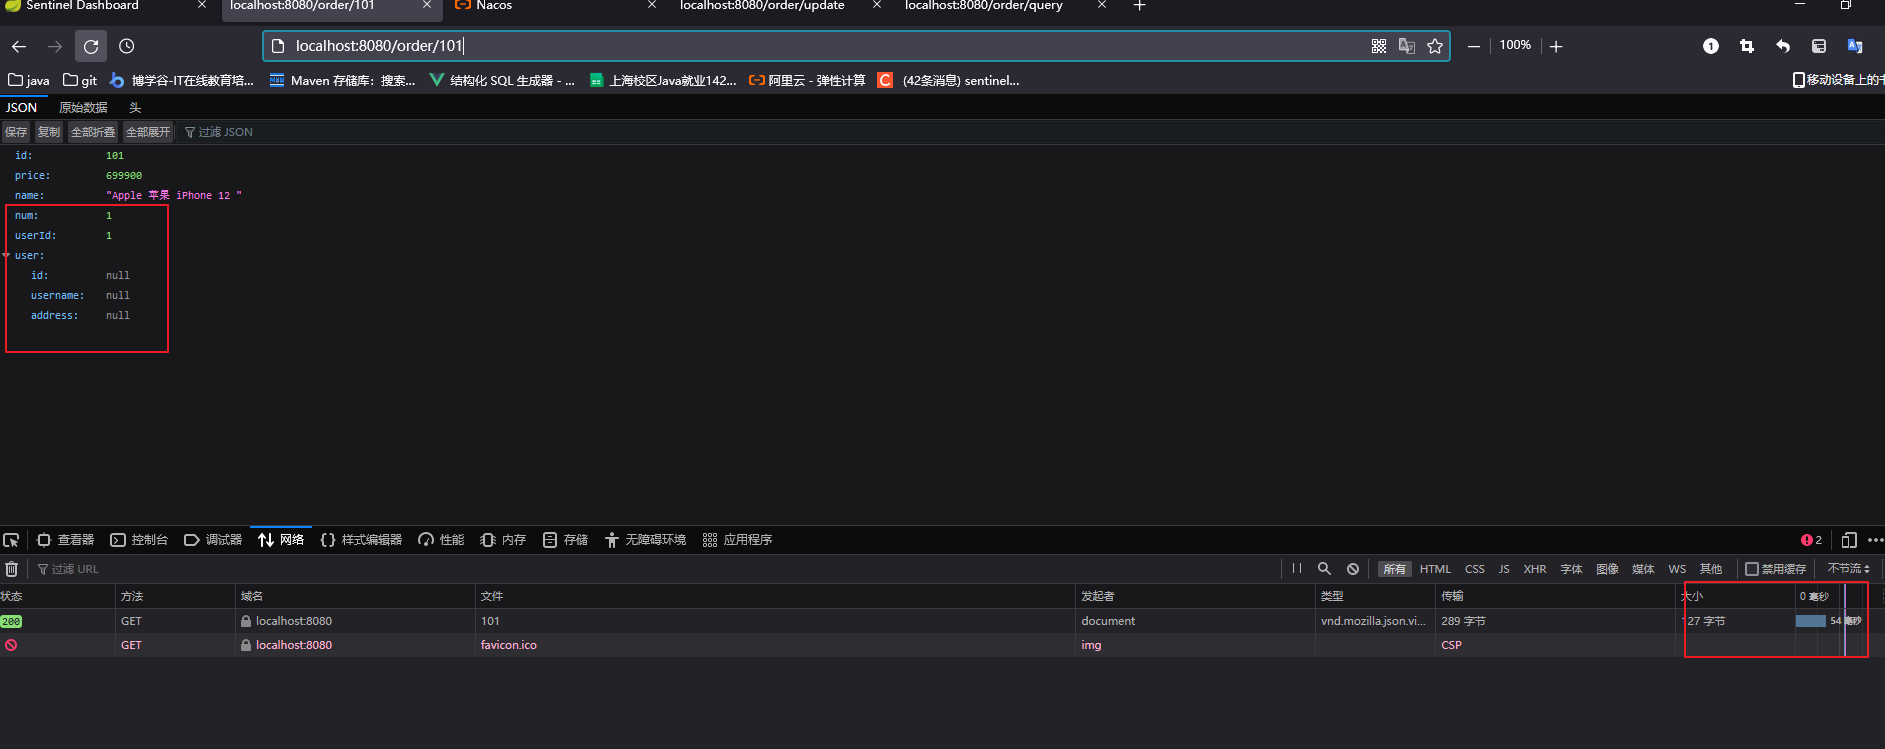Open the 不节流 throttling dropdown
This screenshot has width=1885, height=749.
[x=1848, y=568]
